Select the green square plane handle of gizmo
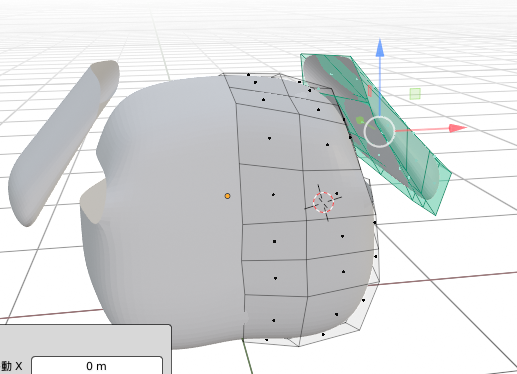The width and height of the screenshot is (517, 374). [415, 94]
